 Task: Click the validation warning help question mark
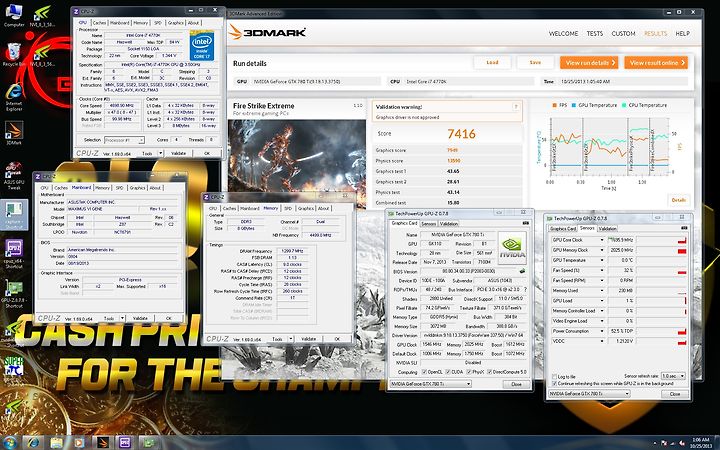tap(516, 107)
